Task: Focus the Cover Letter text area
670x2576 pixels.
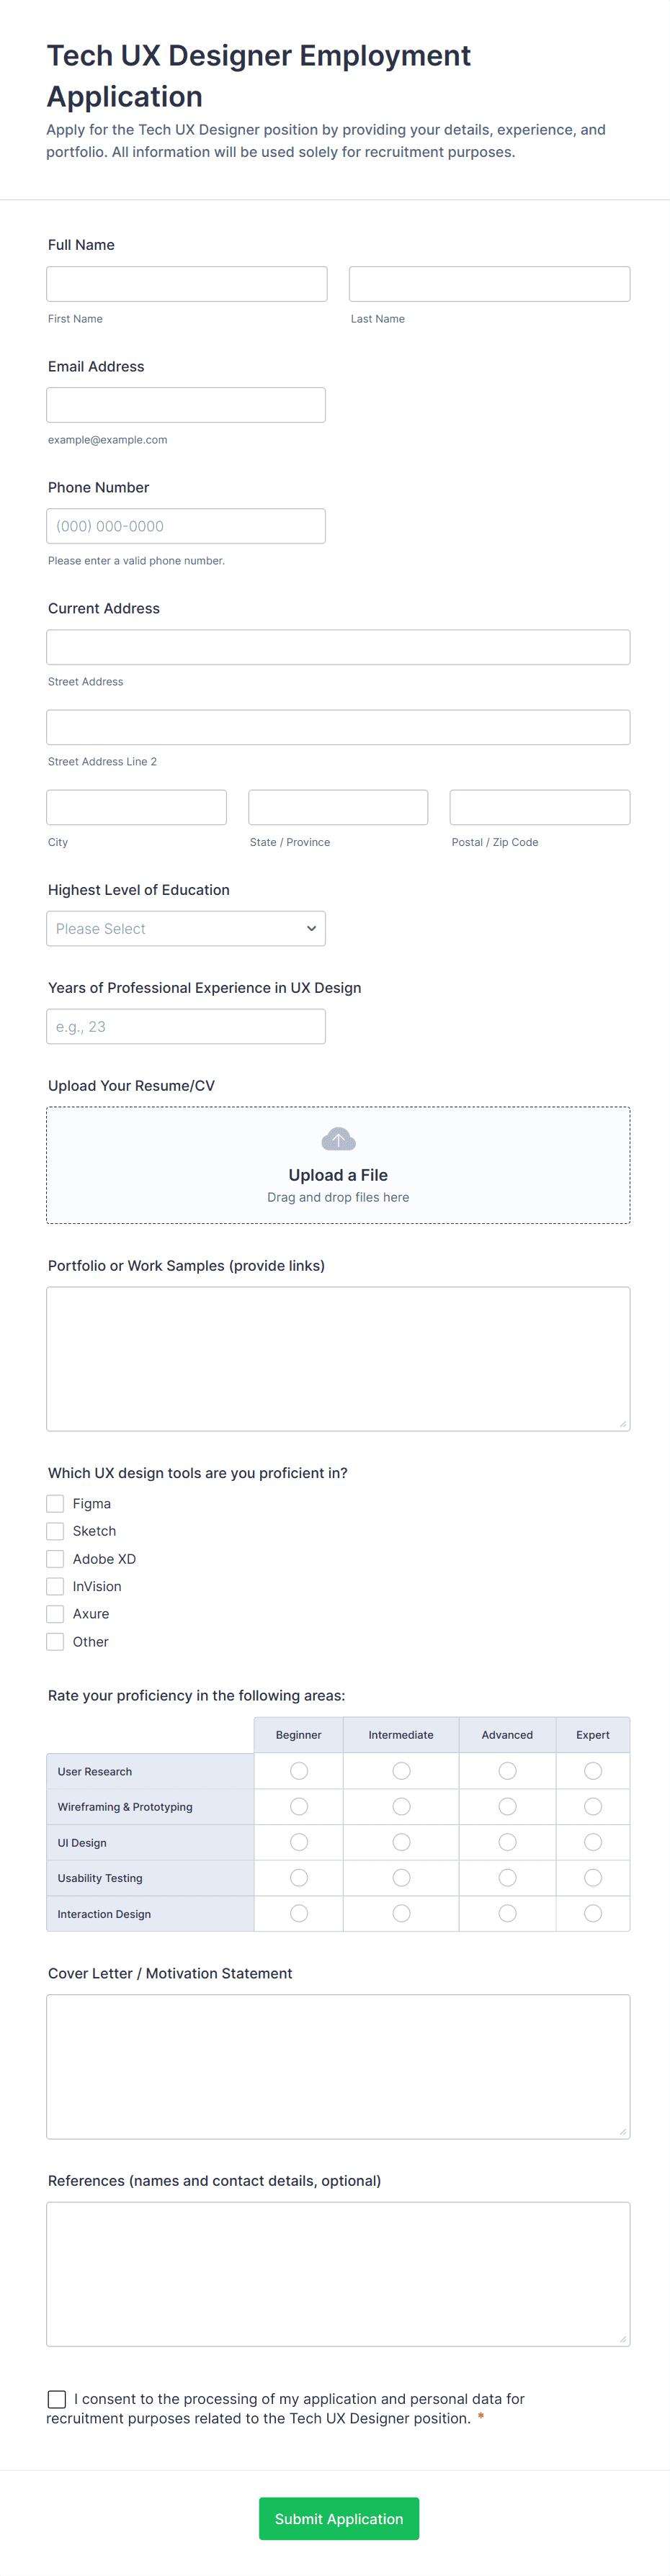Action: click(338, 2065)
